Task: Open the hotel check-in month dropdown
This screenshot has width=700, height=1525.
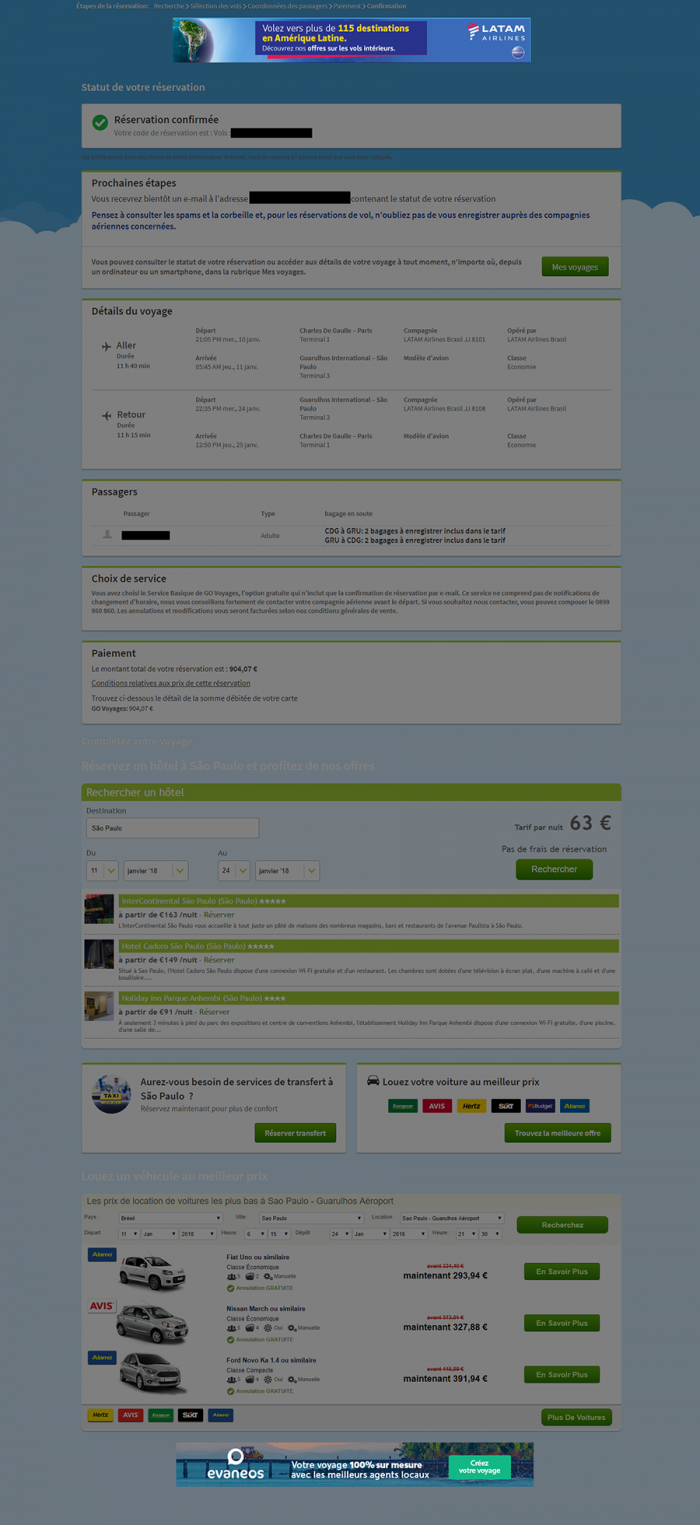Action: 155,871
